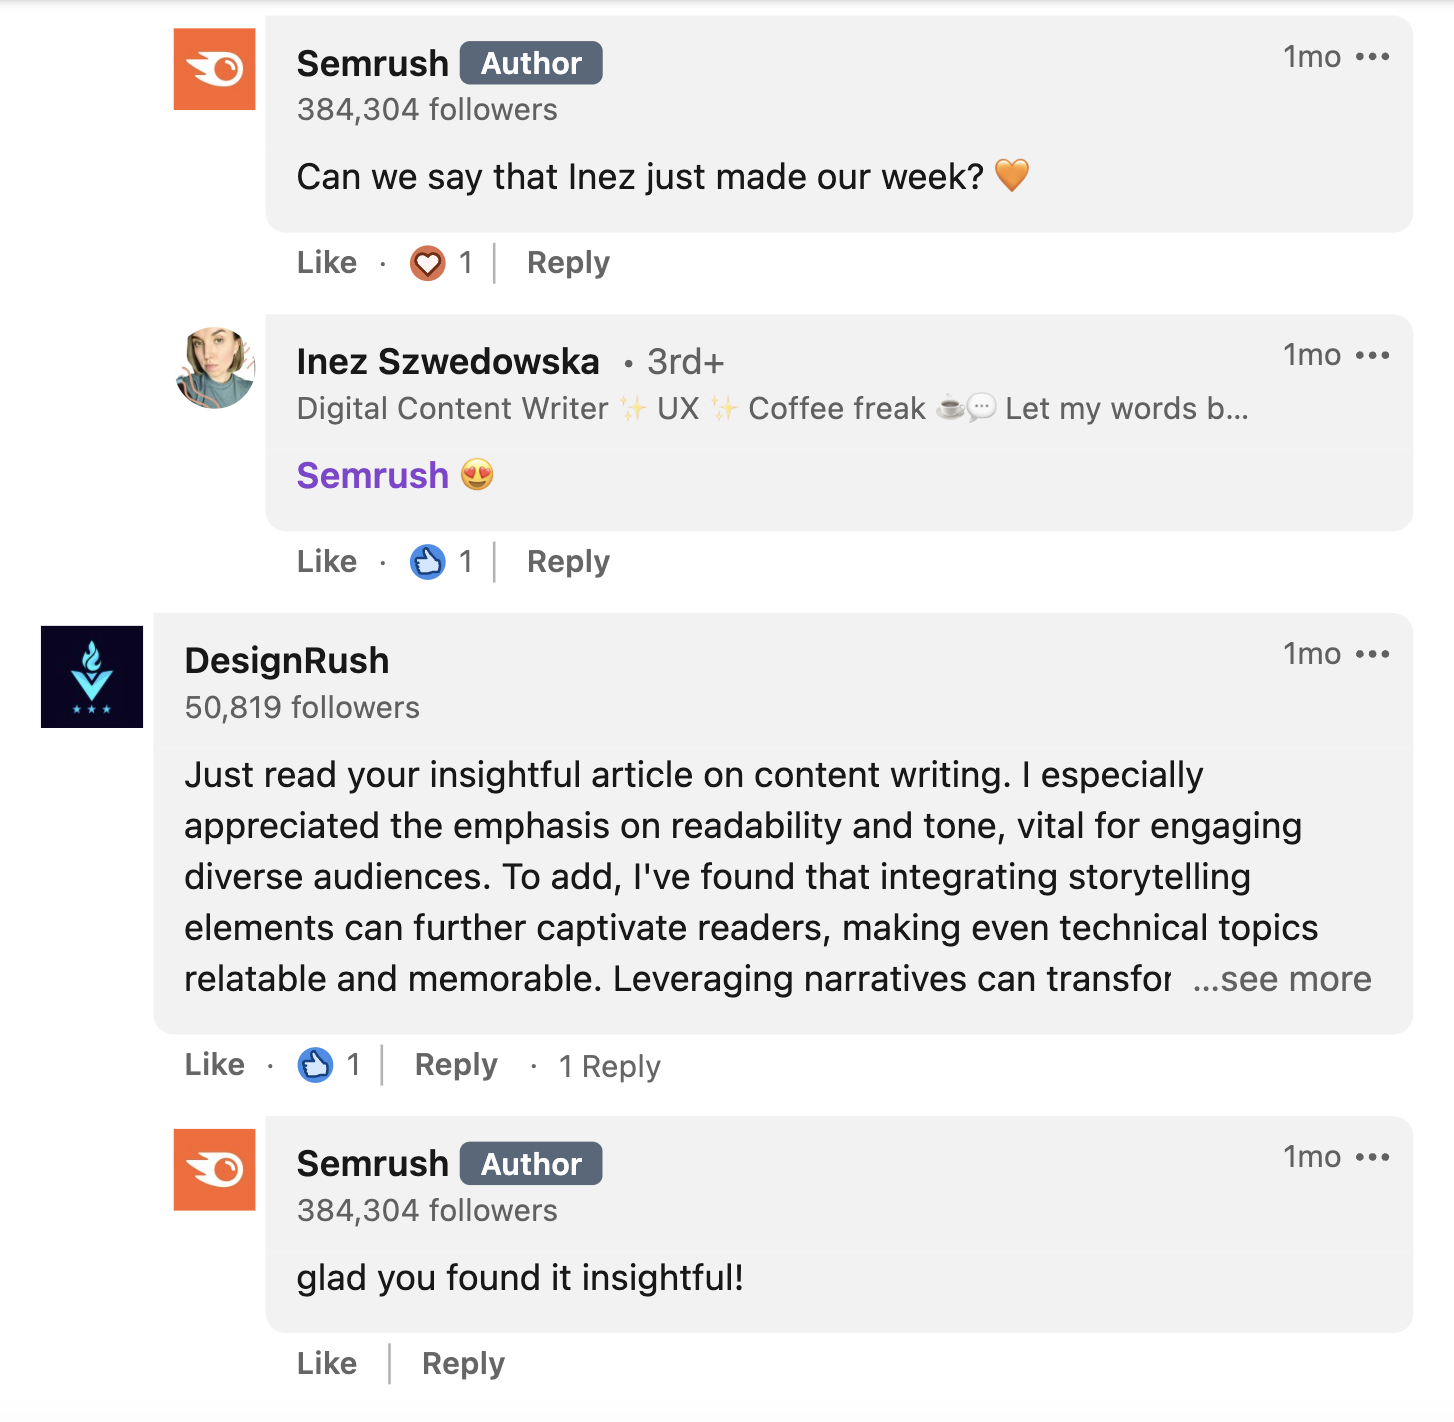
Task: Click the thumbs-up reaction on Inez's comment
Action: point(428,561)
